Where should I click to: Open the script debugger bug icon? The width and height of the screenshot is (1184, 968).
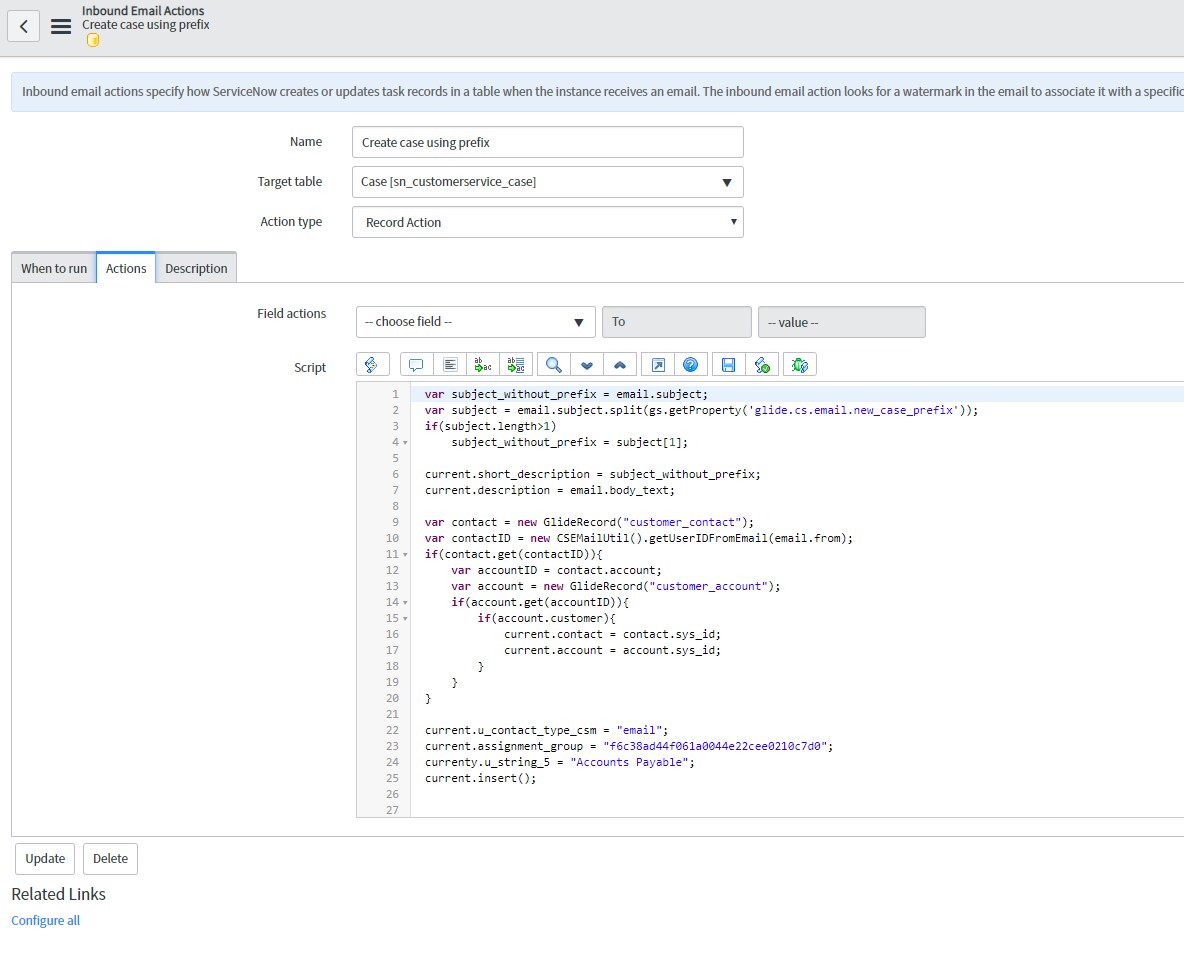click(800, 365)
